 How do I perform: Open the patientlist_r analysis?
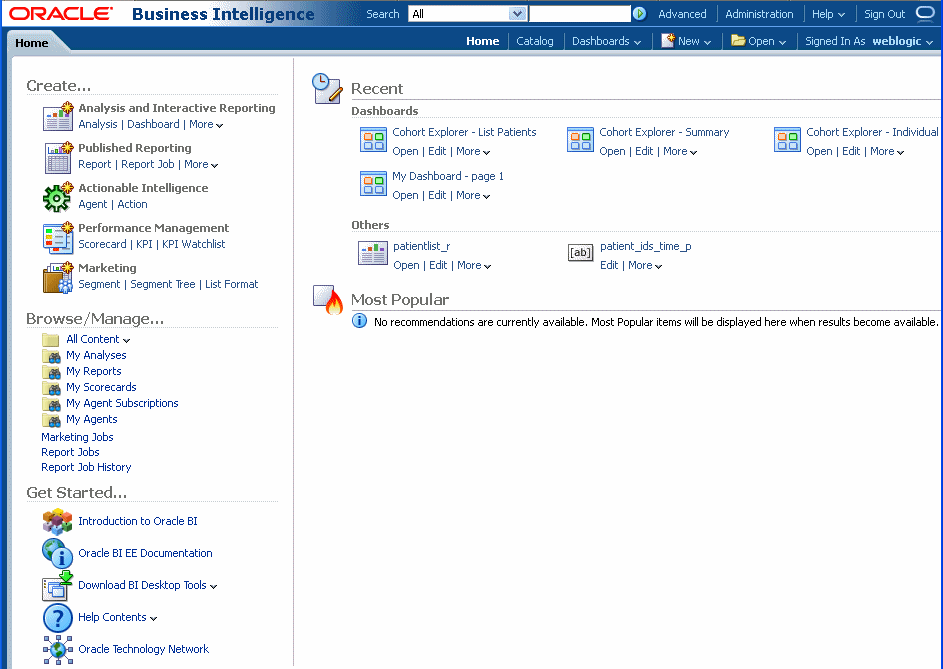point(407,265)
